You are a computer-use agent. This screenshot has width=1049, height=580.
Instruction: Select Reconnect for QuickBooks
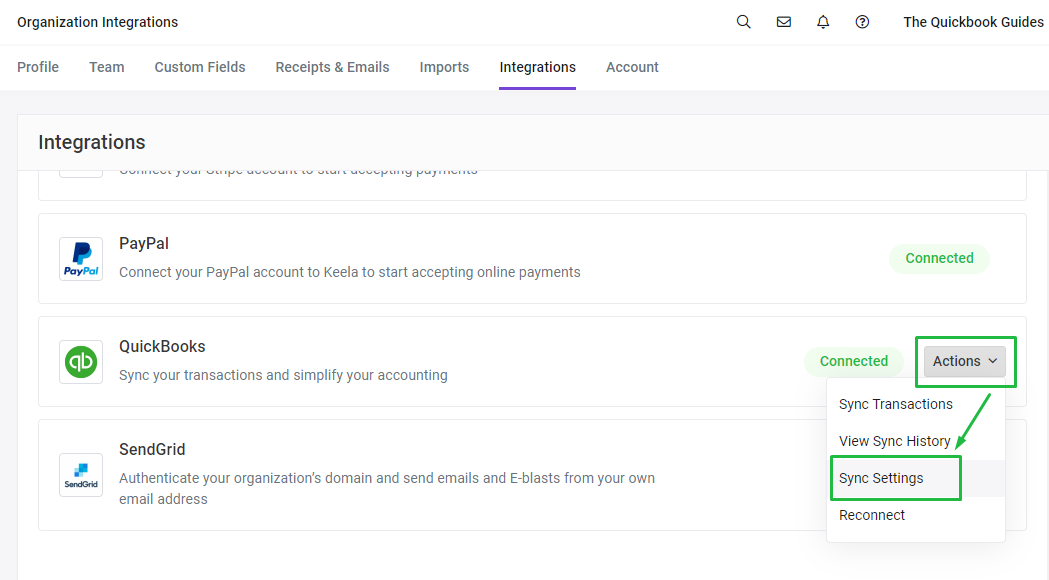871,515
